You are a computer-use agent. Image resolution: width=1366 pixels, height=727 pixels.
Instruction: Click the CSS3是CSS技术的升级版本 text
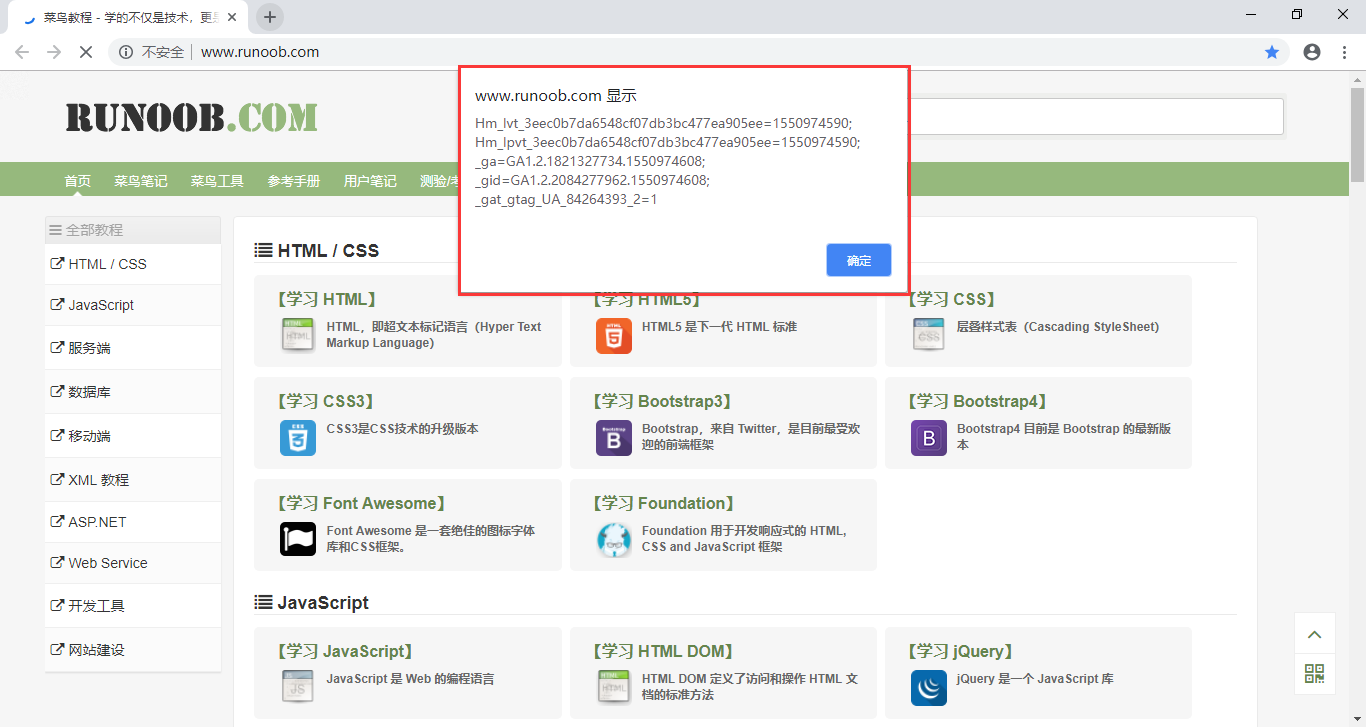[402, 429]
